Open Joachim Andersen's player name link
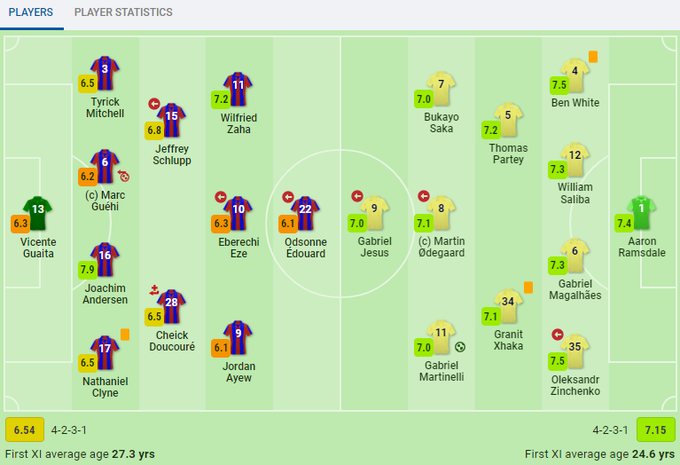The width and height of the screenshot is (680, 465). (x=105, y=293)
